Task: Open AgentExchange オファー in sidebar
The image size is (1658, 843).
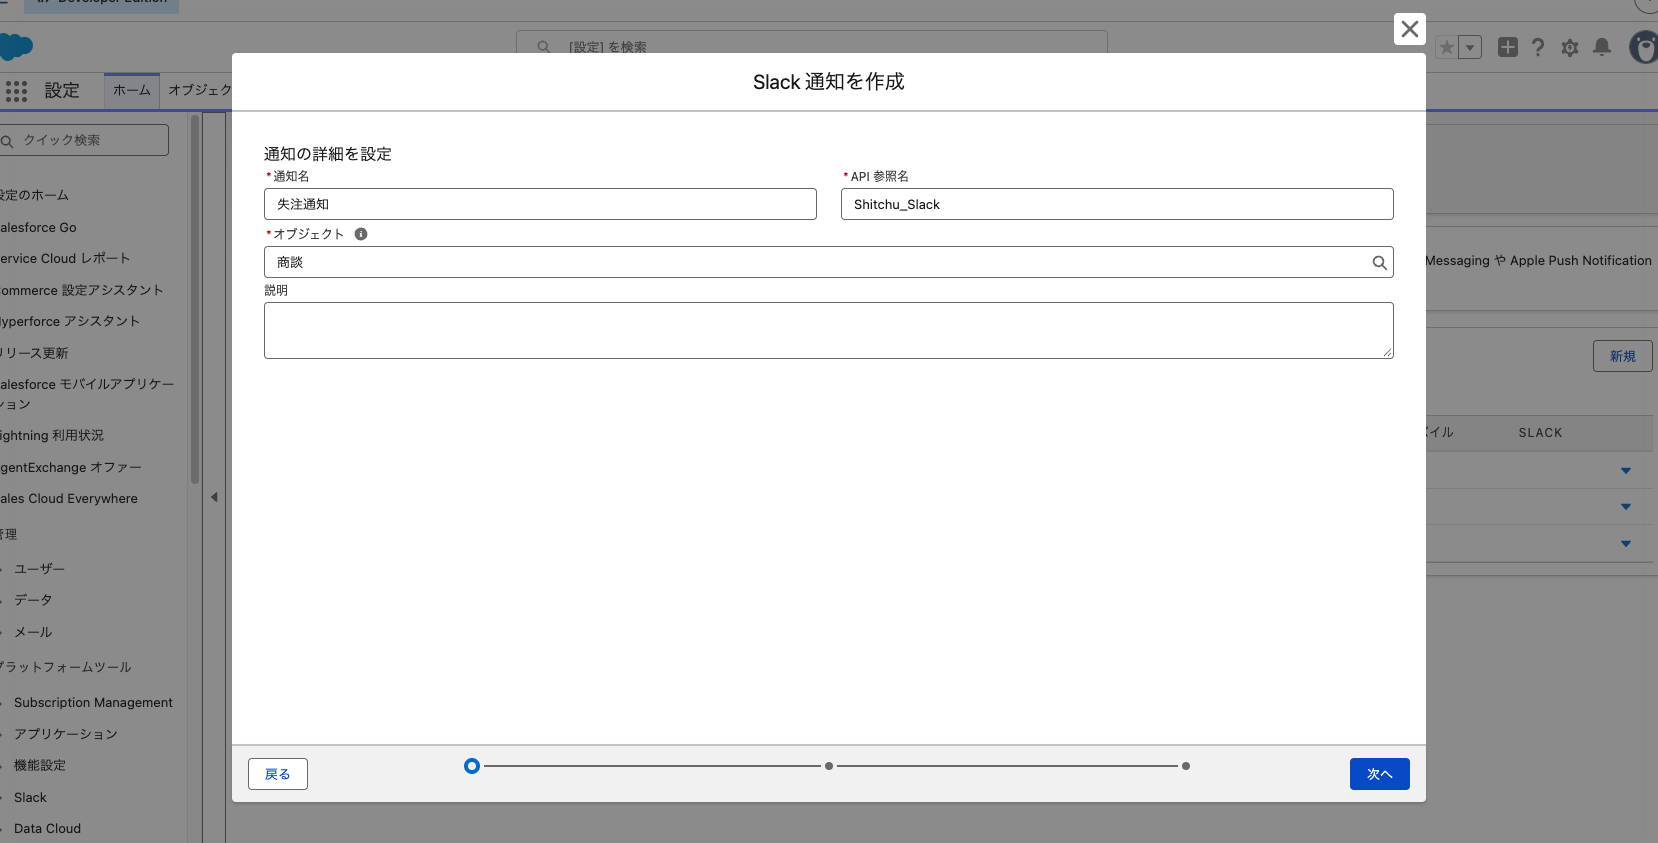Action: [x=71, y=467]
